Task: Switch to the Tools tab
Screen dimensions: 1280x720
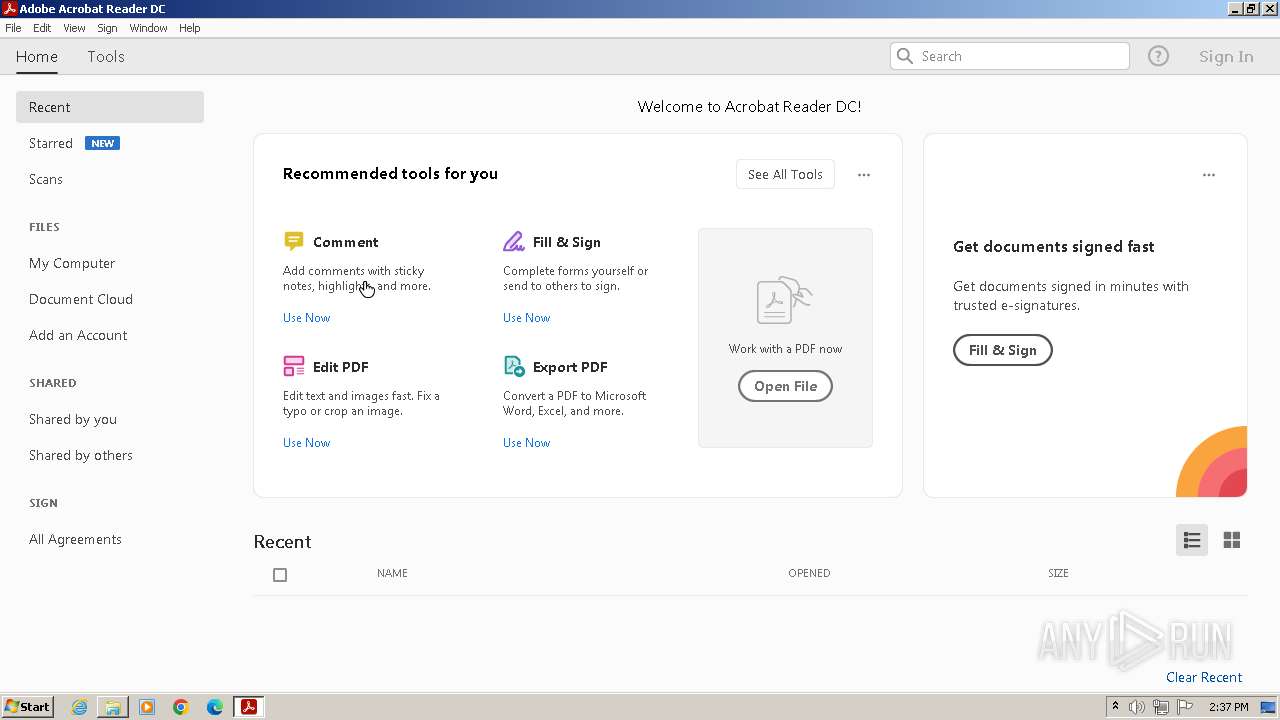Action: coord(106,56)
